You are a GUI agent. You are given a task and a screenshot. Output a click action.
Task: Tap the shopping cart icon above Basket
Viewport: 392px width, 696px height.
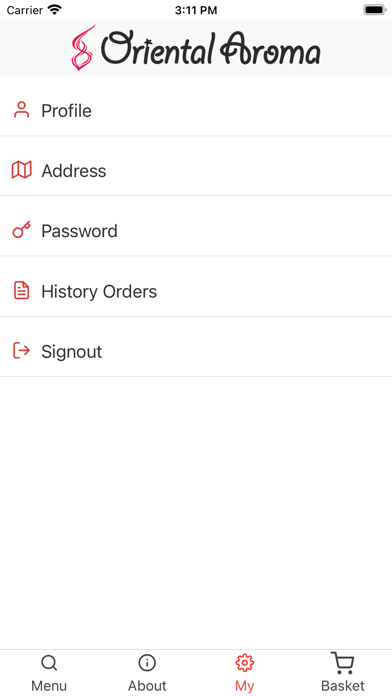(343, 663)
